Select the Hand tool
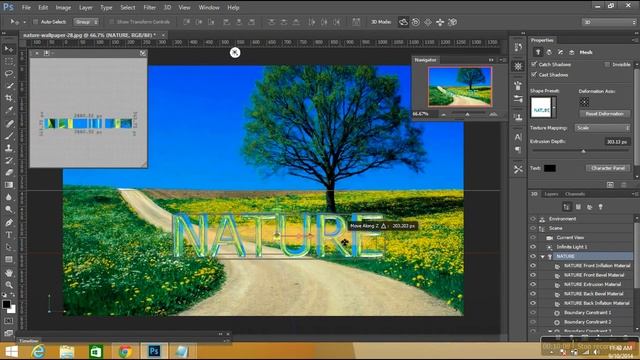Image resolution: width=640 pixels, height=360 pixels. 9,273
